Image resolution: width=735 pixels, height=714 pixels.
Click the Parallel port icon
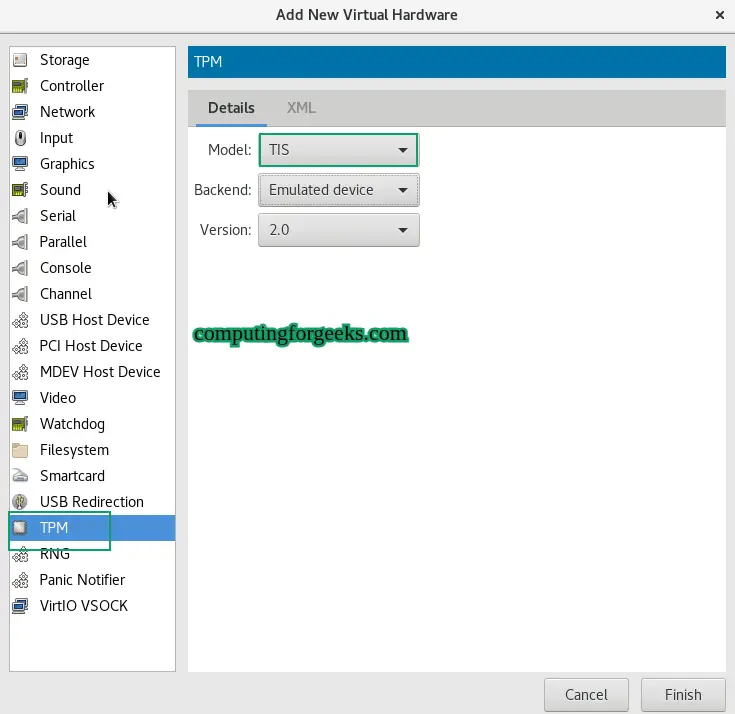pyautogui.click(x=20, y=242)
